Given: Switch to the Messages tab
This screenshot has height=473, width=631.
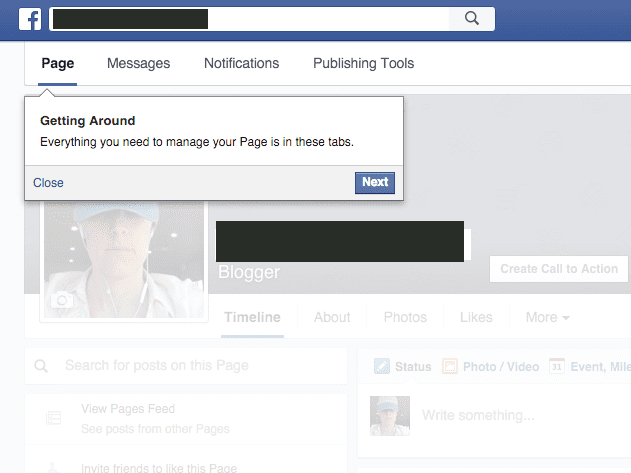Looking at the screenshot, I should [138, 64].
